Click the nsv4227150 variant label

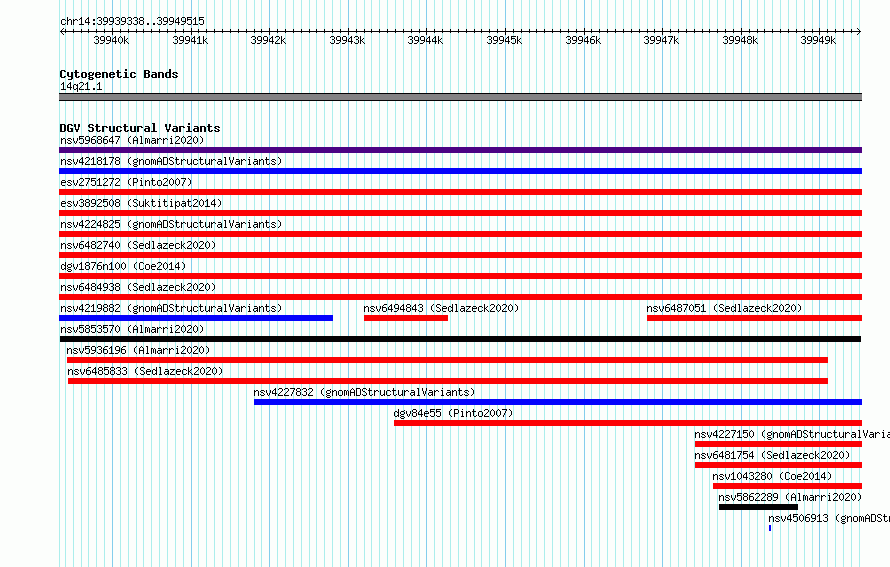(792, 434)
